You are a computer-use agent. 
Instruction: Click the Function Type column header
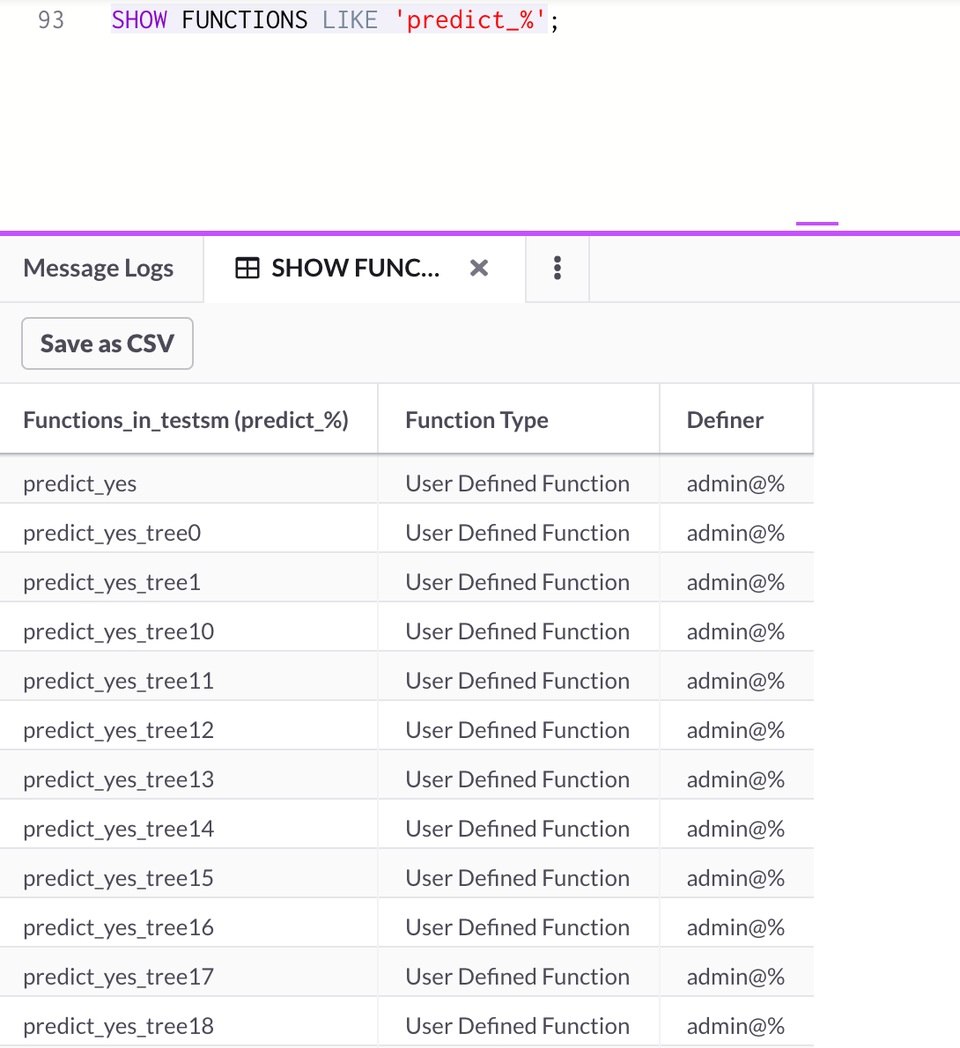click(475, 419)
